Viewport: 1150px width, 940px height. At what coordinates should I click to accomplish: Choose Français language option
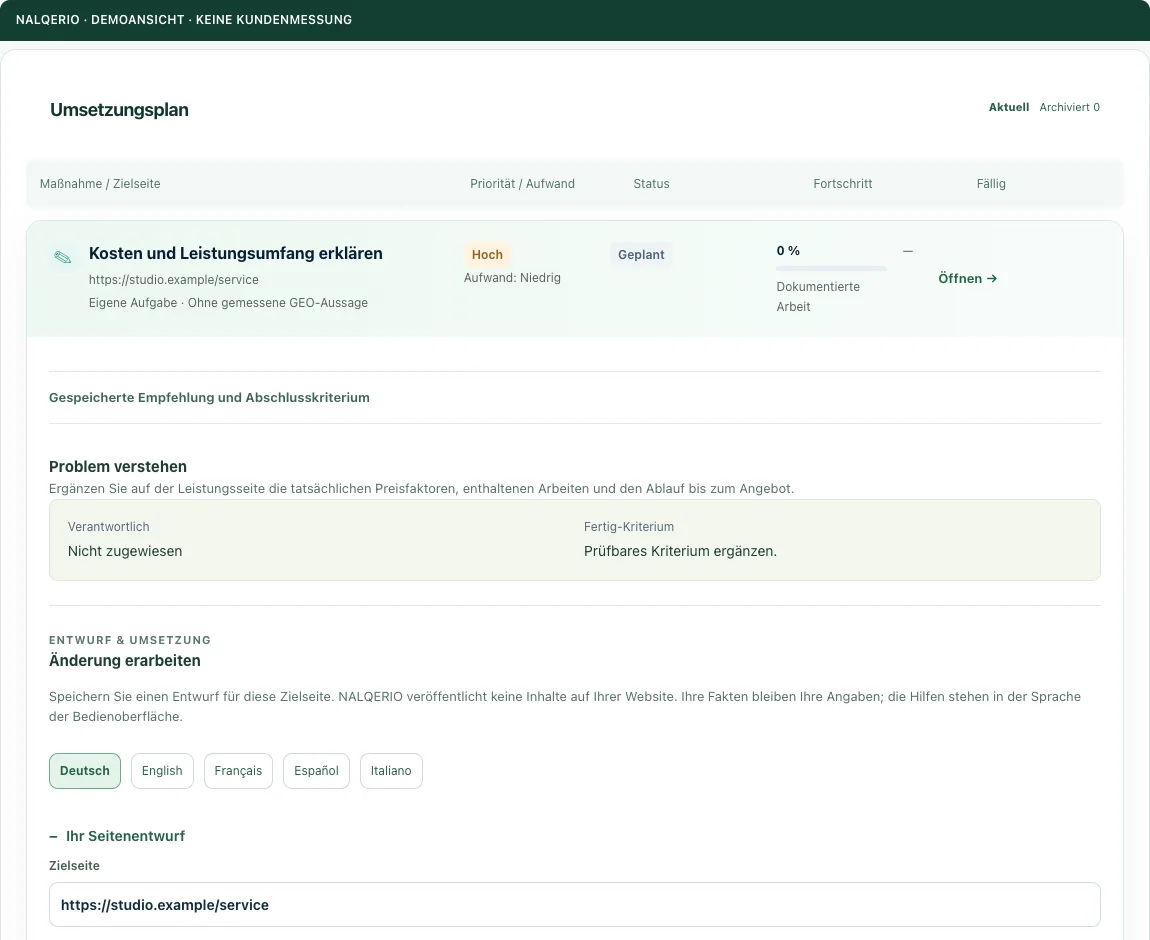(238, 771)
